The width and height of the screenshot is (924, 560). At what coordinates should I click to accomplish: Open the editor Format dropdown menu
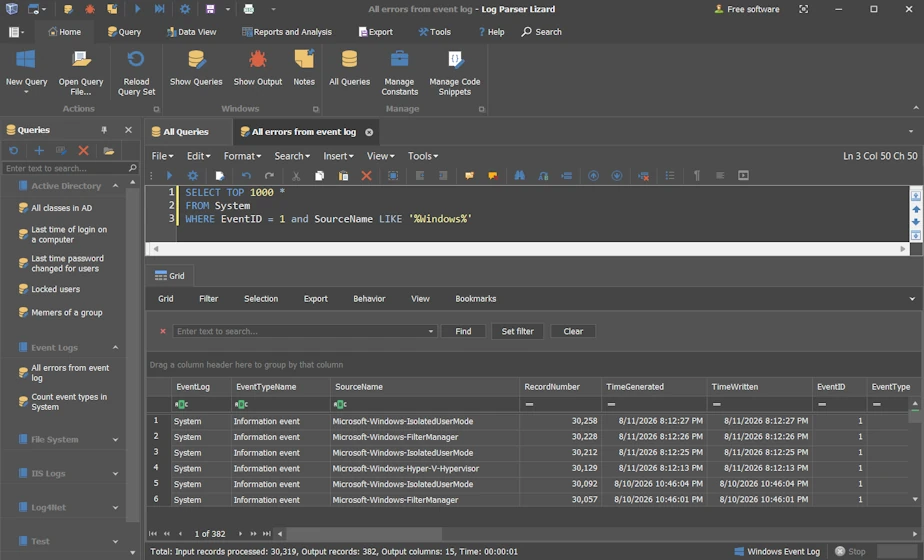242,156
